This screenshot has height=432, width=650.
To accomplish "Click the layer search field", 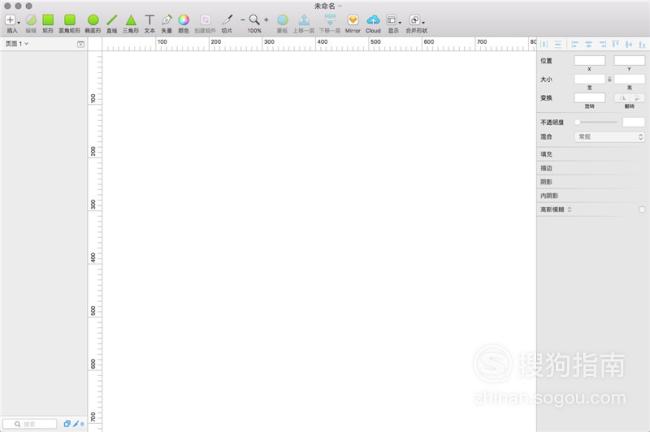I will point(30,424).
